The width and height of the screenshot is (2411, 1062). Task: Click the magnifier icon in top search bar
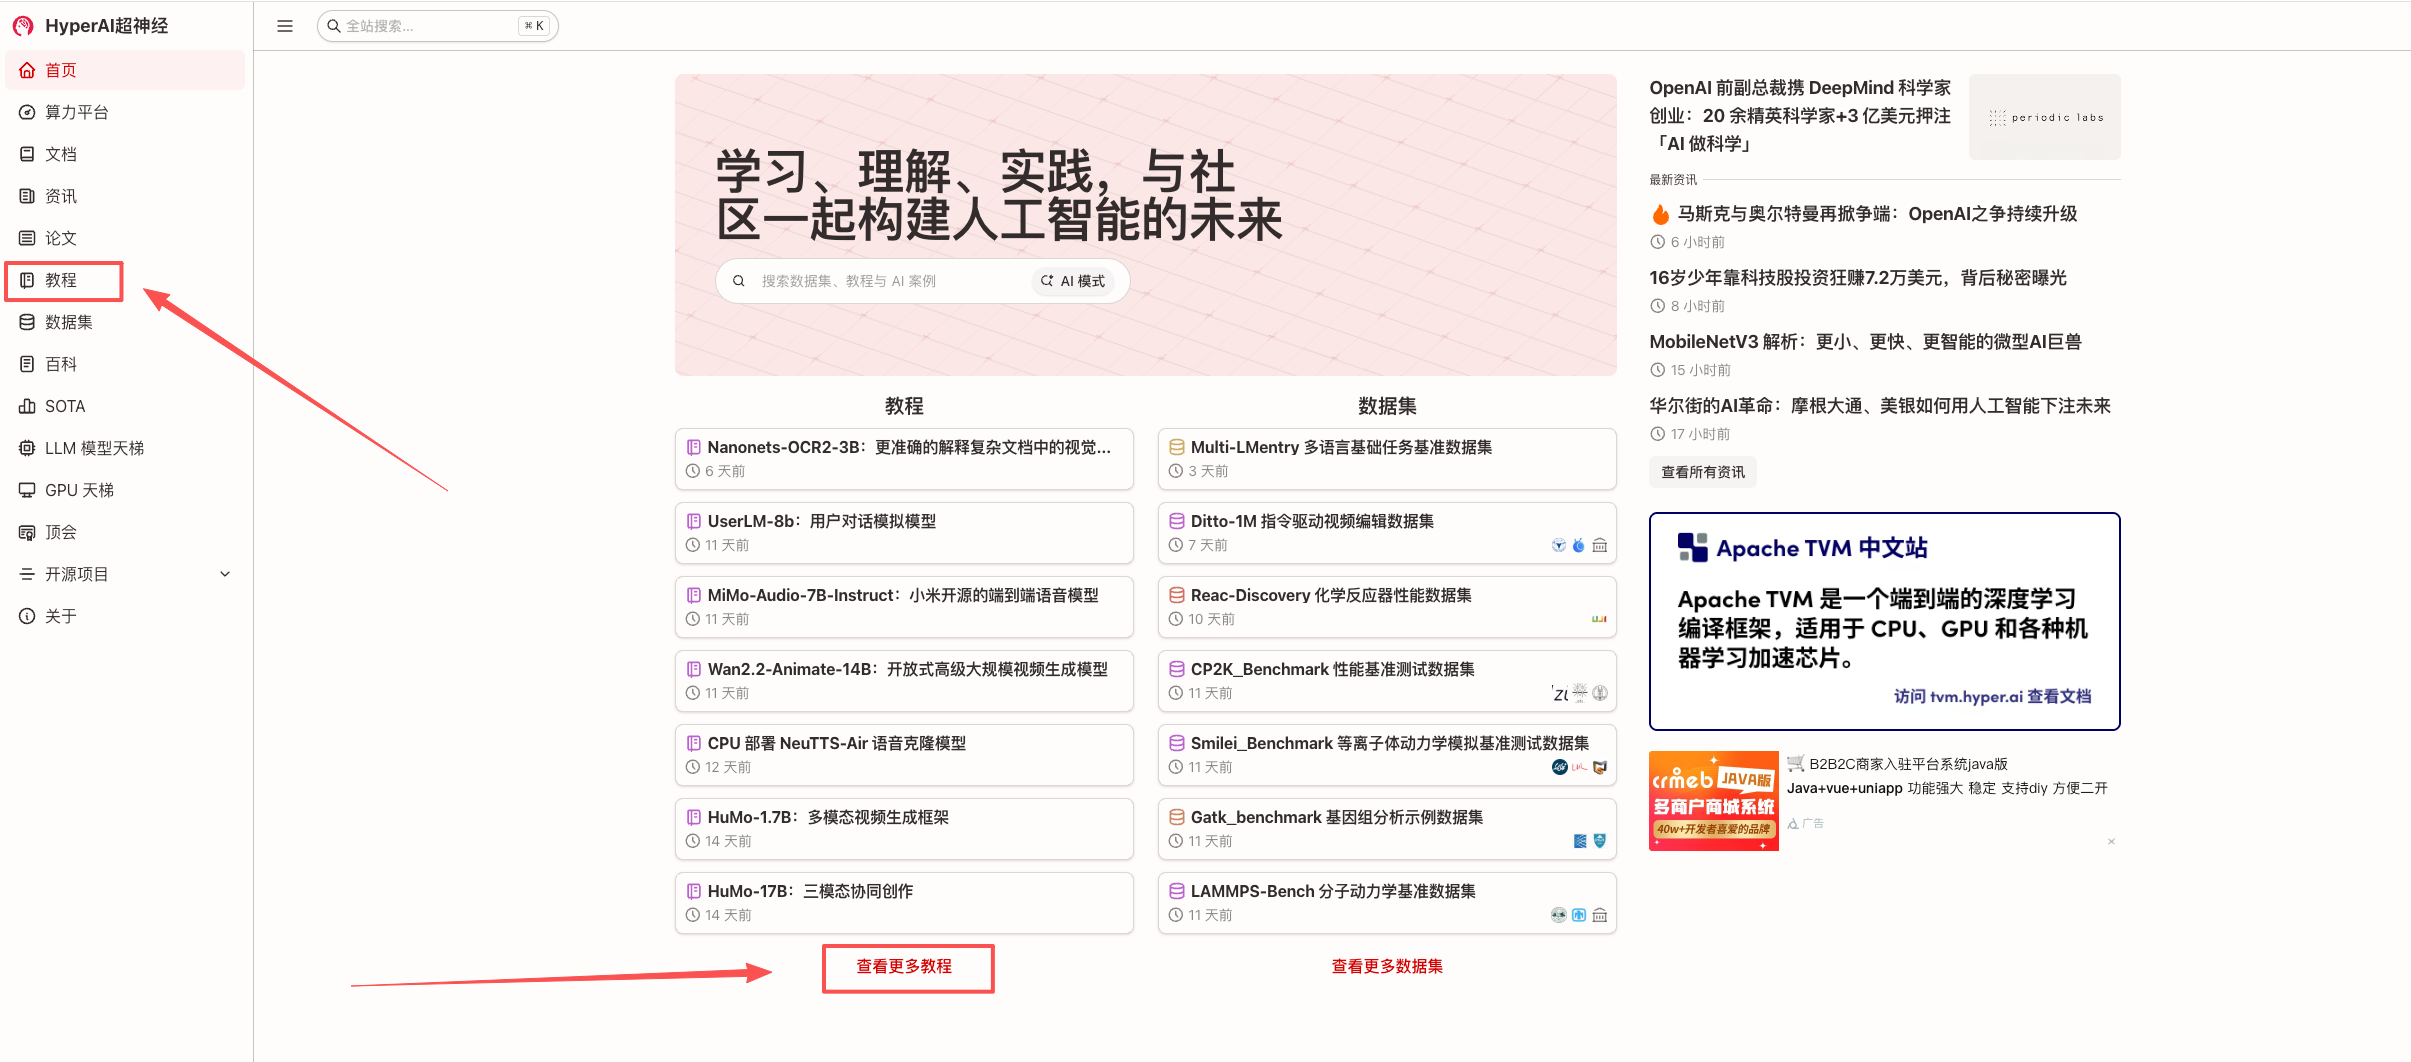[x=333, y=25]
